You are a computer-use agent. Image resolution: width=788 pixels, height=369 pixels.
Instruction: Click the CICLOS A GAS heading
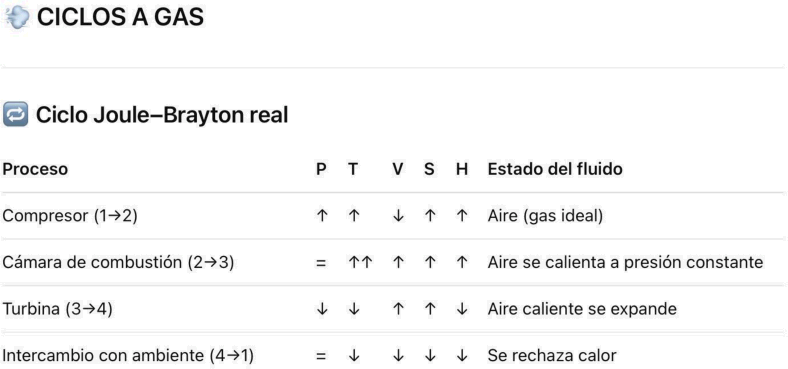[121, 18]
